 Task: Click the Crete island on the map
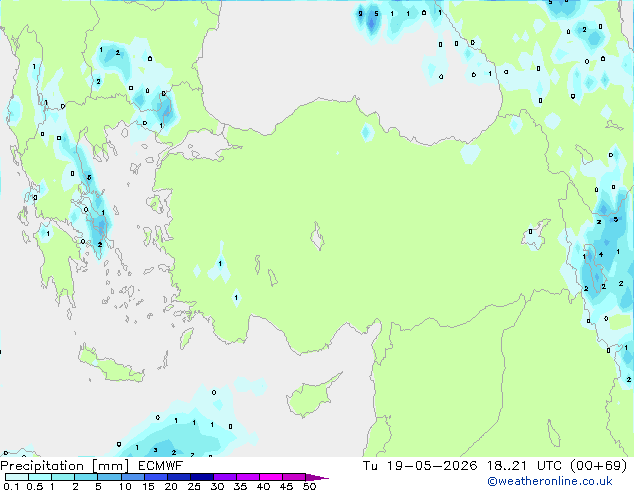(110, 365)
